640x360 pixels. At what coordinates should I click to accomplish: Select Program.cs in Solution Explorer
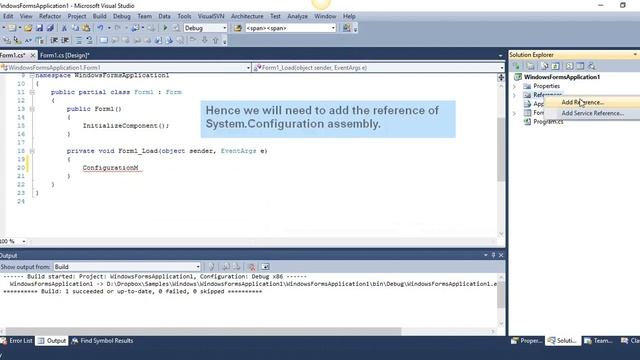click(x=548, y=122)
